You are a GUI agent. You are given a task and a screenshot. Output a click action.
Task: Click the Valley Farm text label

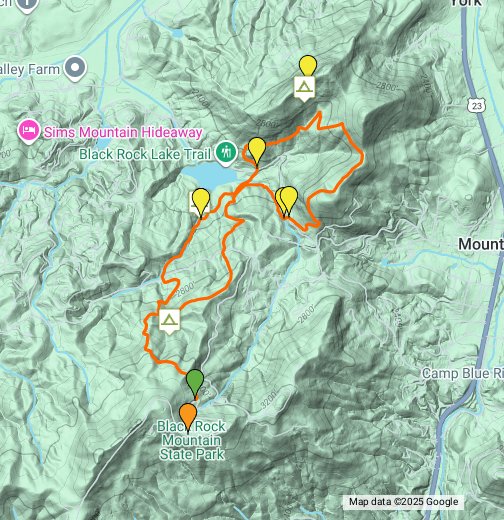pyautogui.click(x=29, y=69)
